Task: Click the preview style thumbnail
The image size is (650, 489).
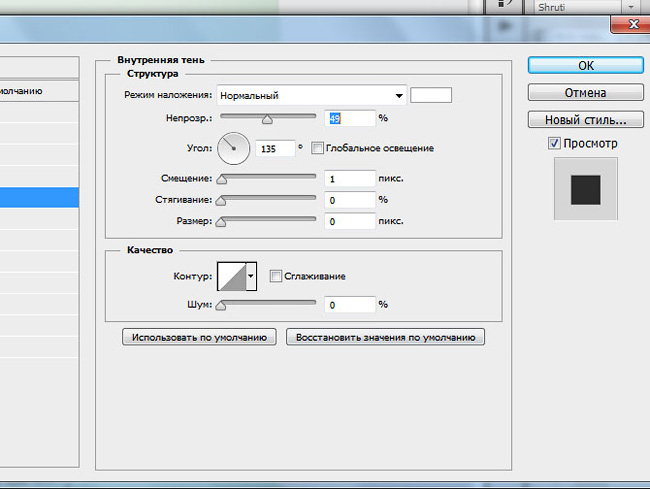Action: tap(585, 189)
